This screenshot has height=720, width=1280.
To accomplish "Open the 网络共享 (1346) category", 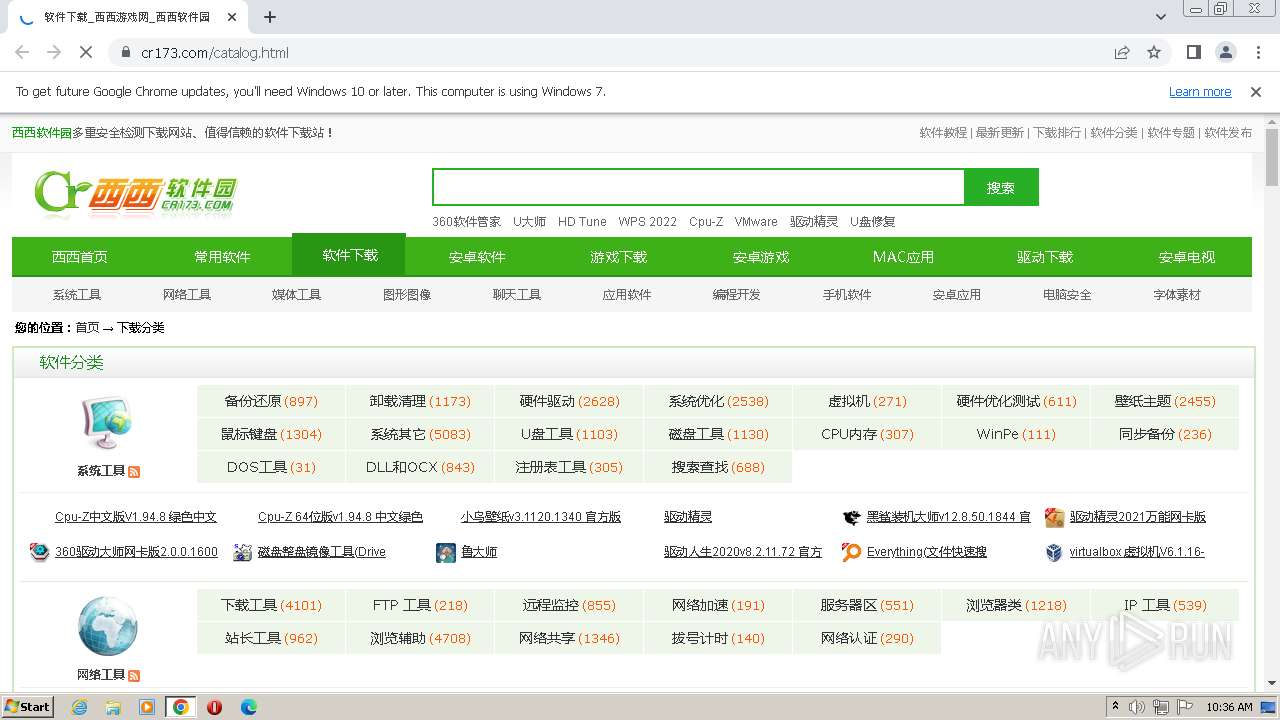I will [569, 638].
